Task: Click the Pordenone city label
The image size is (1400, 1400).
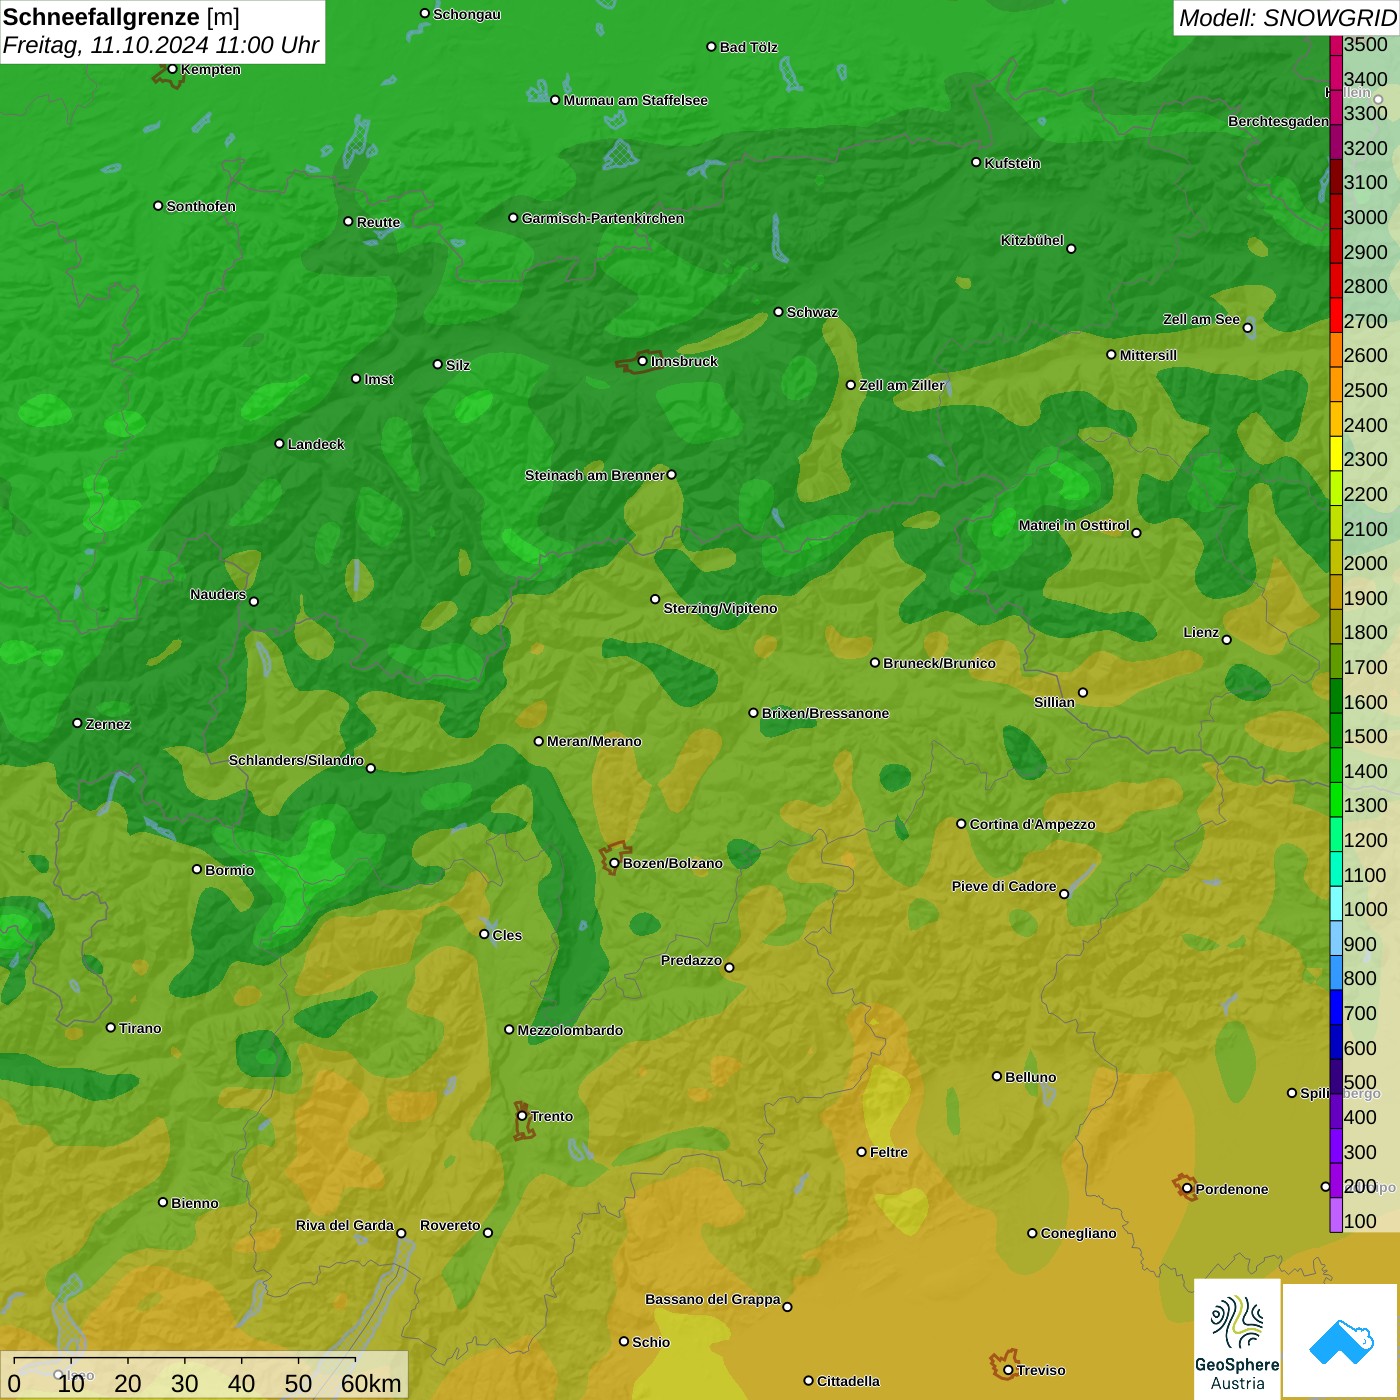Action: tap(1232, 1189)
